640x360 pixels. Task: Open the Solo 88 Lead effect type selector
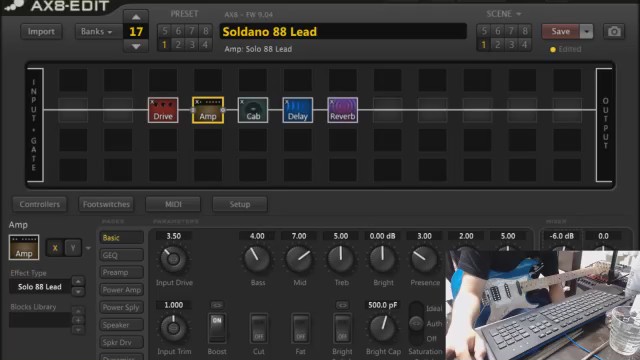point(40,287)
